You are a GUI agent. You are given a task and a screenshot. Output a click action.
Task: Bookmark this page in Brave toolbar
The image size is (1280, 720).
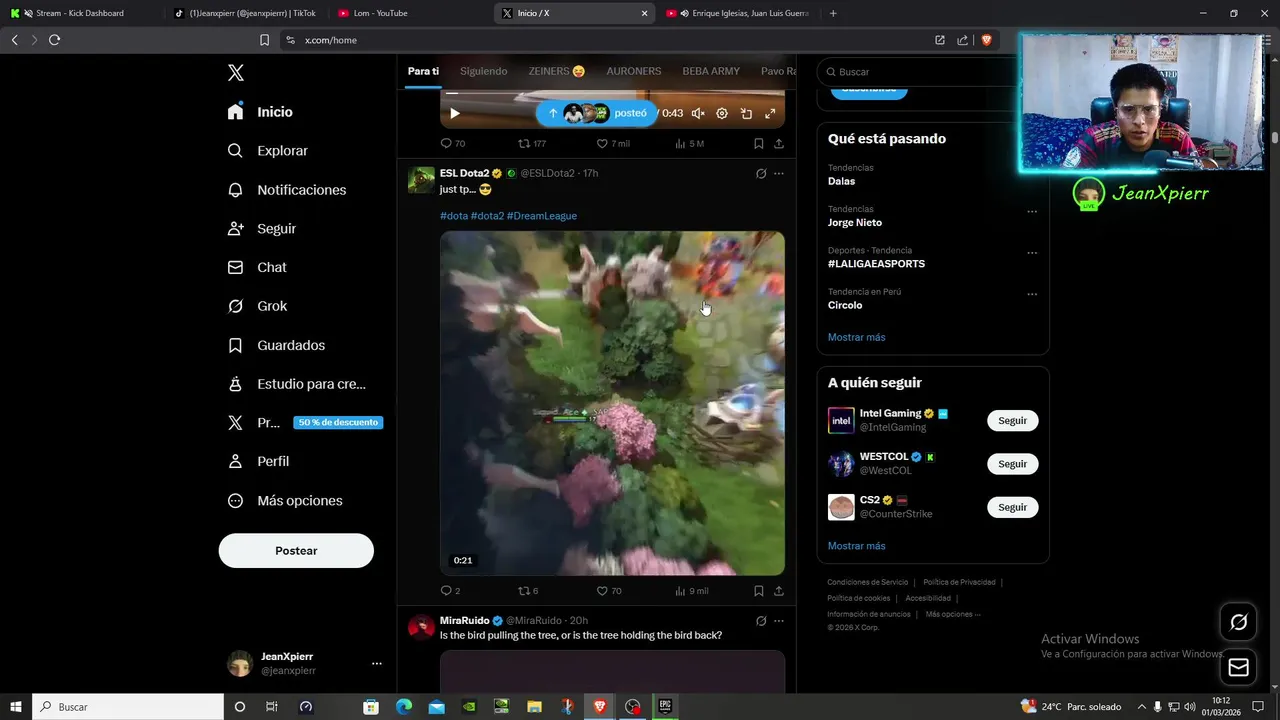264,40
